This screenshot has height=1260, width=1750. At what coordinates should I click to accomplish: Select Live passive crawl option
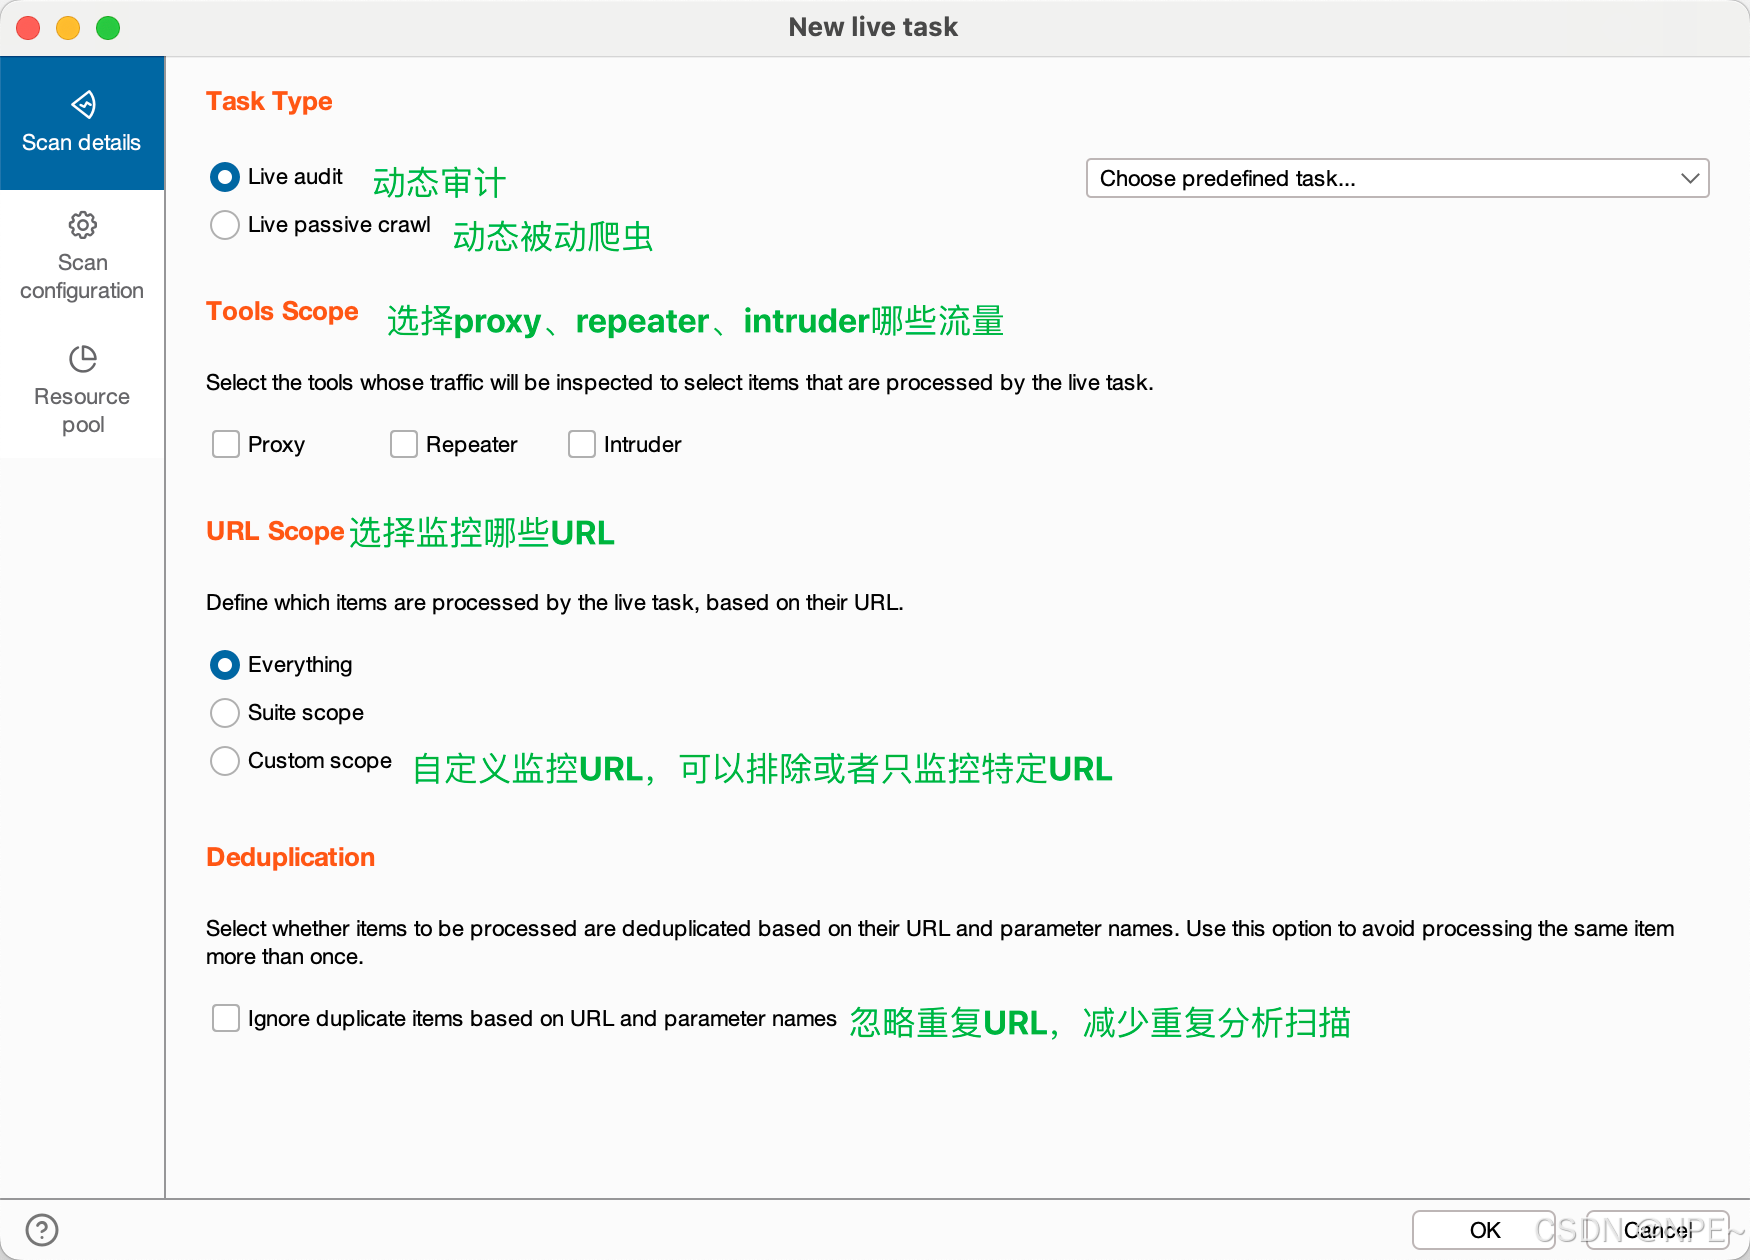(x=225, y=225)
